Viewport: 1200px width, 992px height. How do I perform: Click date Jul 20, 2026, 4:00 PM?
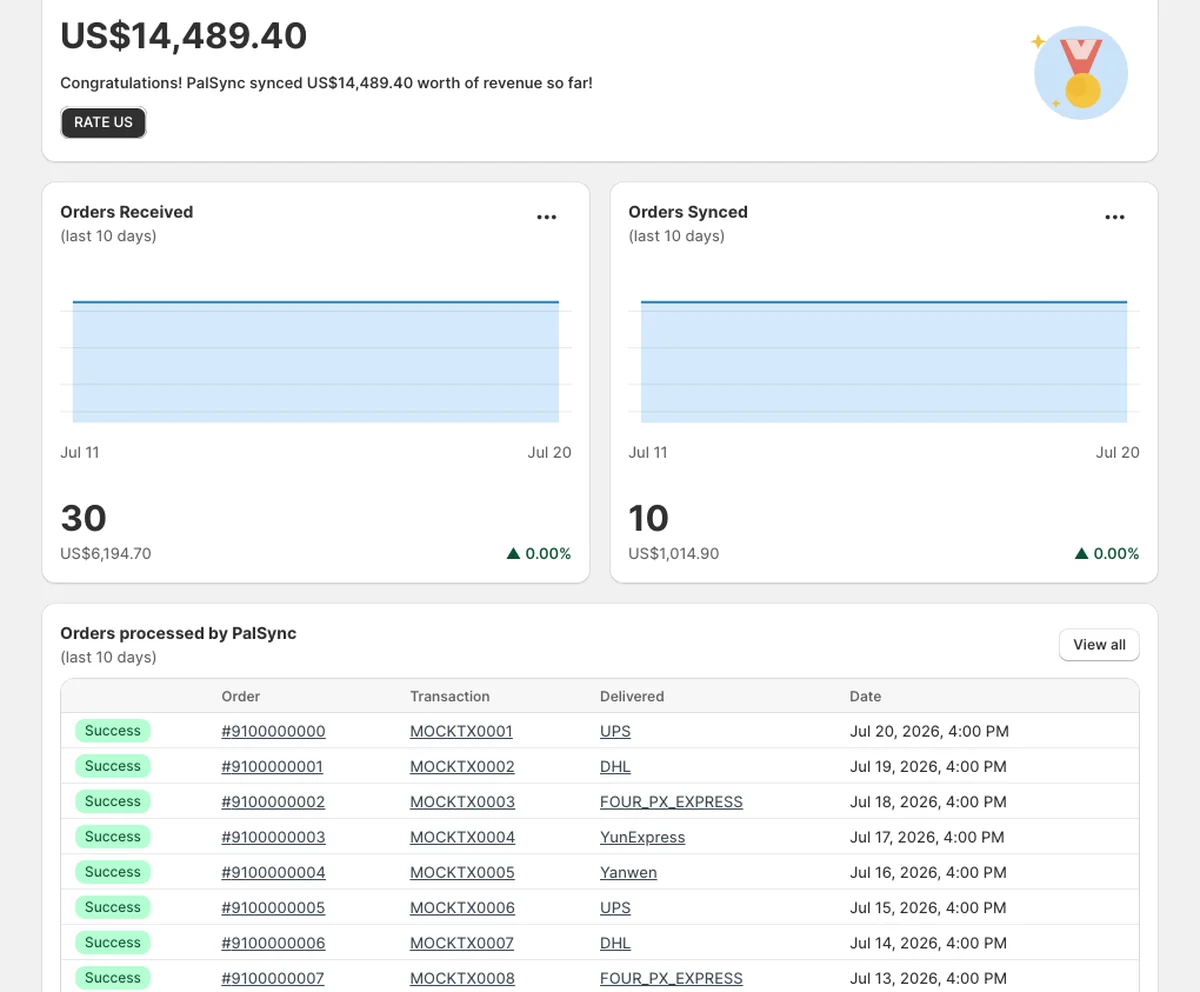(x=929, y=731)
